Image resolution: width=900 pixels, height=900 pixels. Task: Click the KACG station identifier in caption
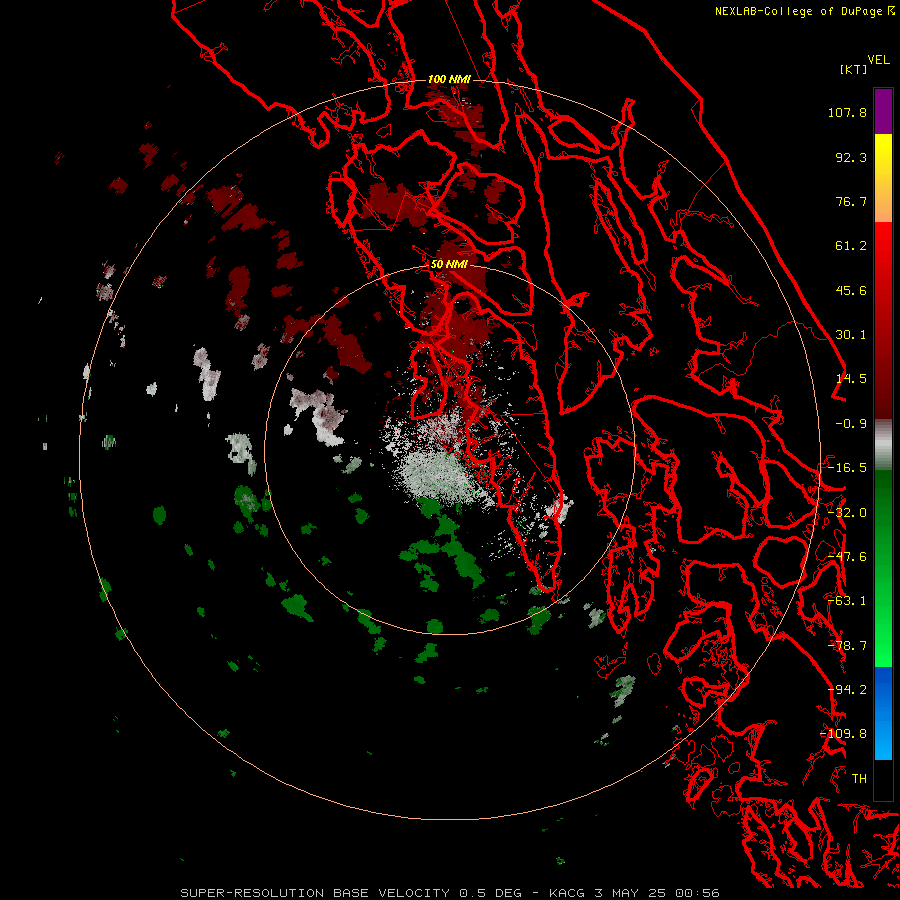click(567, 893)
